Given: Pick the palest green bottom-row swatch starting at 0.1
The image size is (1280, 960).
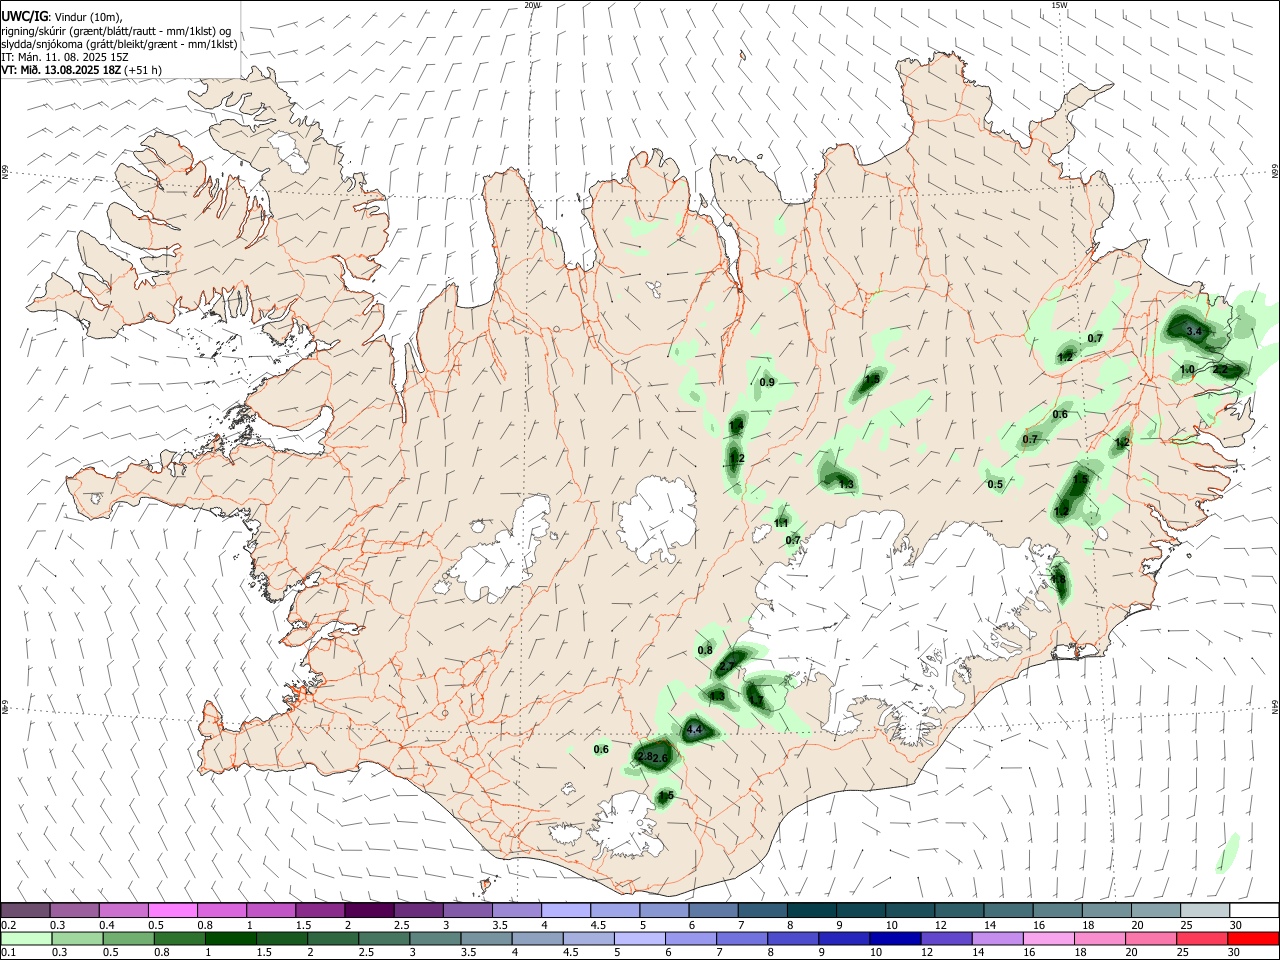Looking at the screenshot, I should point(25,938).
